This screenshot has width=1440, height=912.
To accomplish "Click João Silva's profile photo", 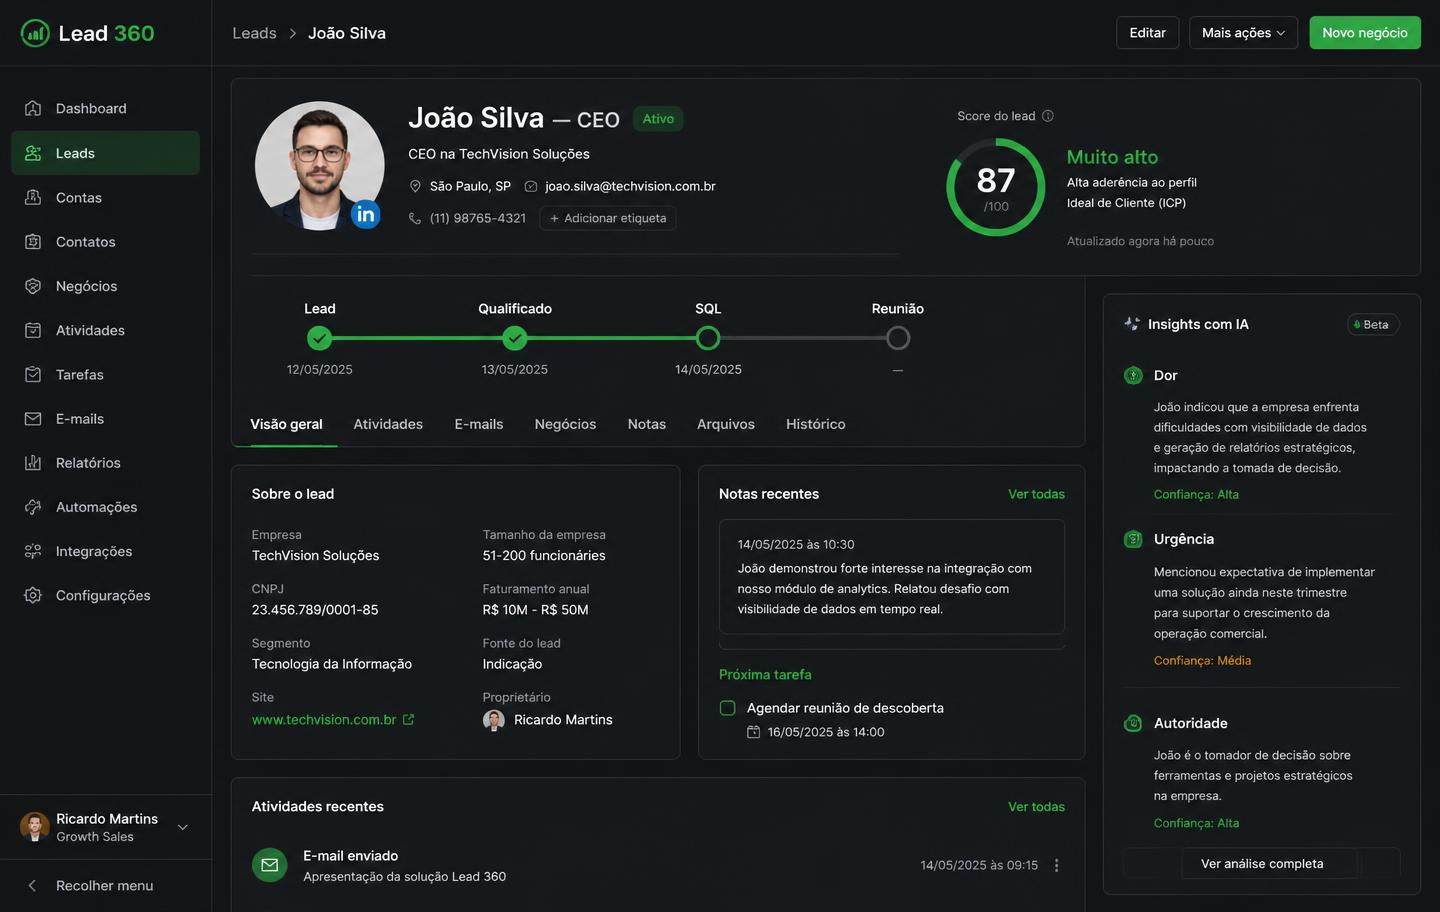I will click(x=320, y=166).
